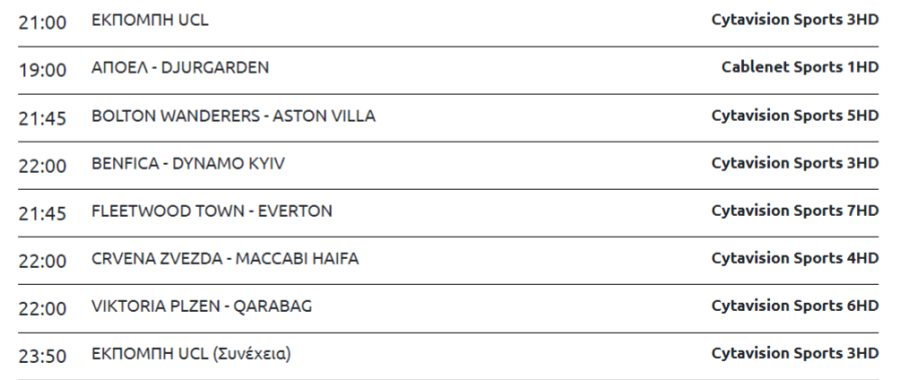
Task: Select the 21:45 time beside Bolton match
Action: pyautogui.click(x=42, y=118)
